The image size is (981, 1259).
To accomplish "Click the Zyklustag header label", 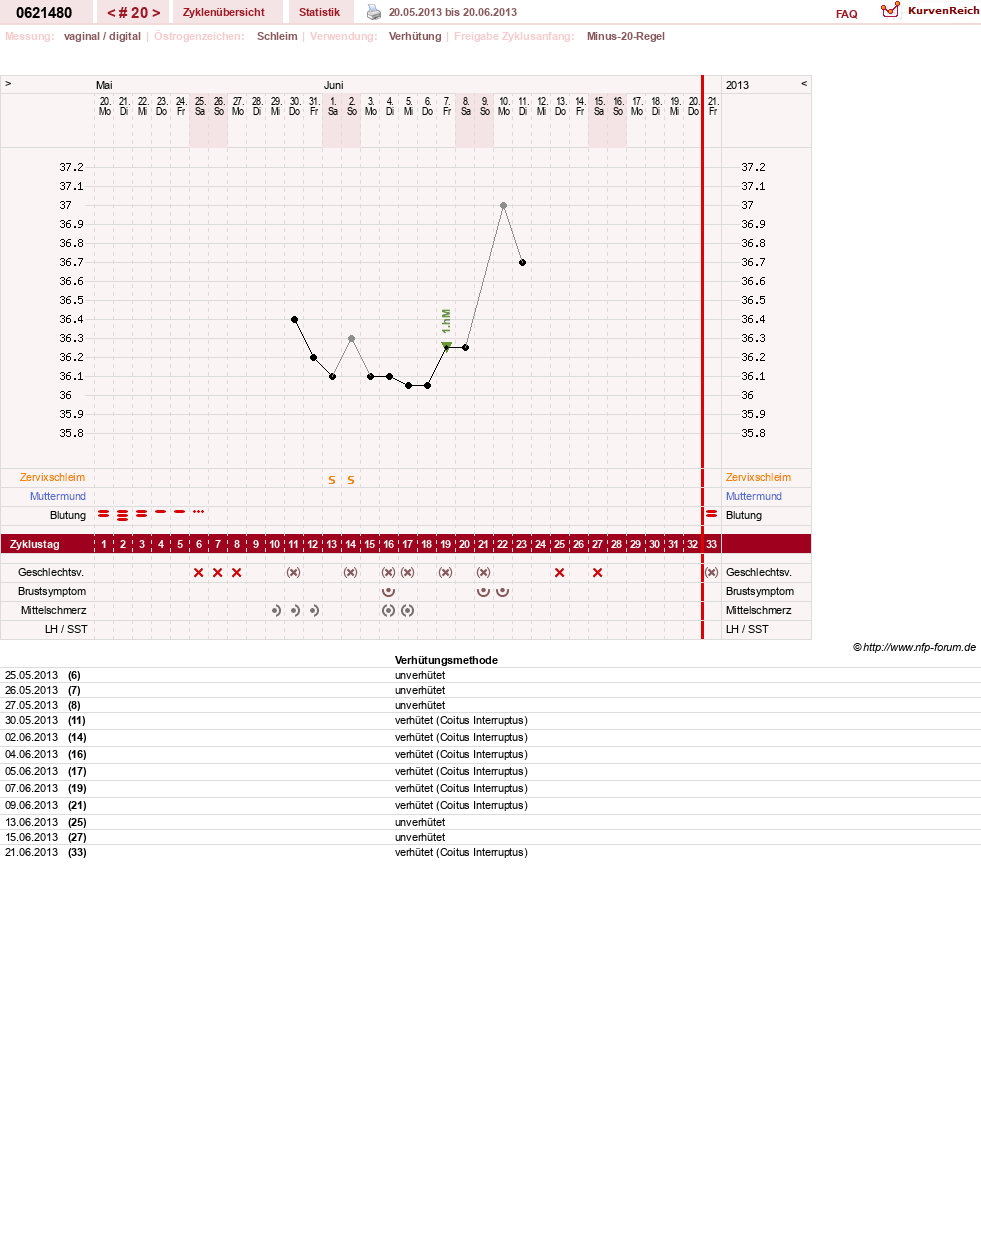I will coord(35,544).
